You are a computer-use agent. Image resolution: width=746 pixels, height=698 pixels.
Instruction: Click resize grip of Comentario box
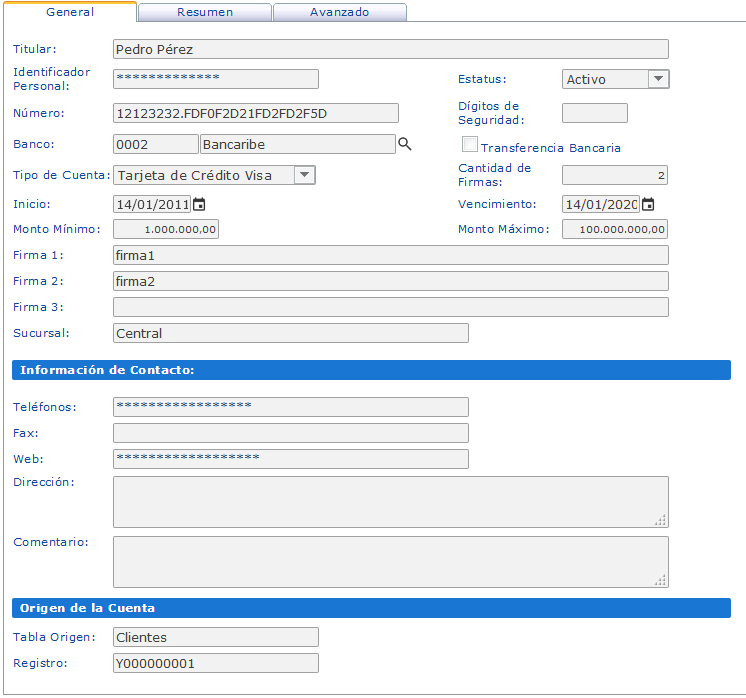(x=661, y=579)
